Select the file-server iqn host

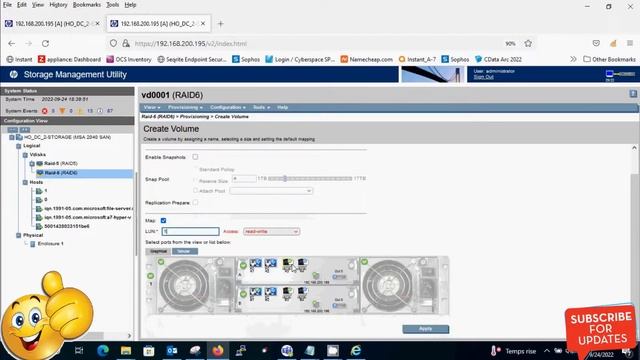[88, 209]
